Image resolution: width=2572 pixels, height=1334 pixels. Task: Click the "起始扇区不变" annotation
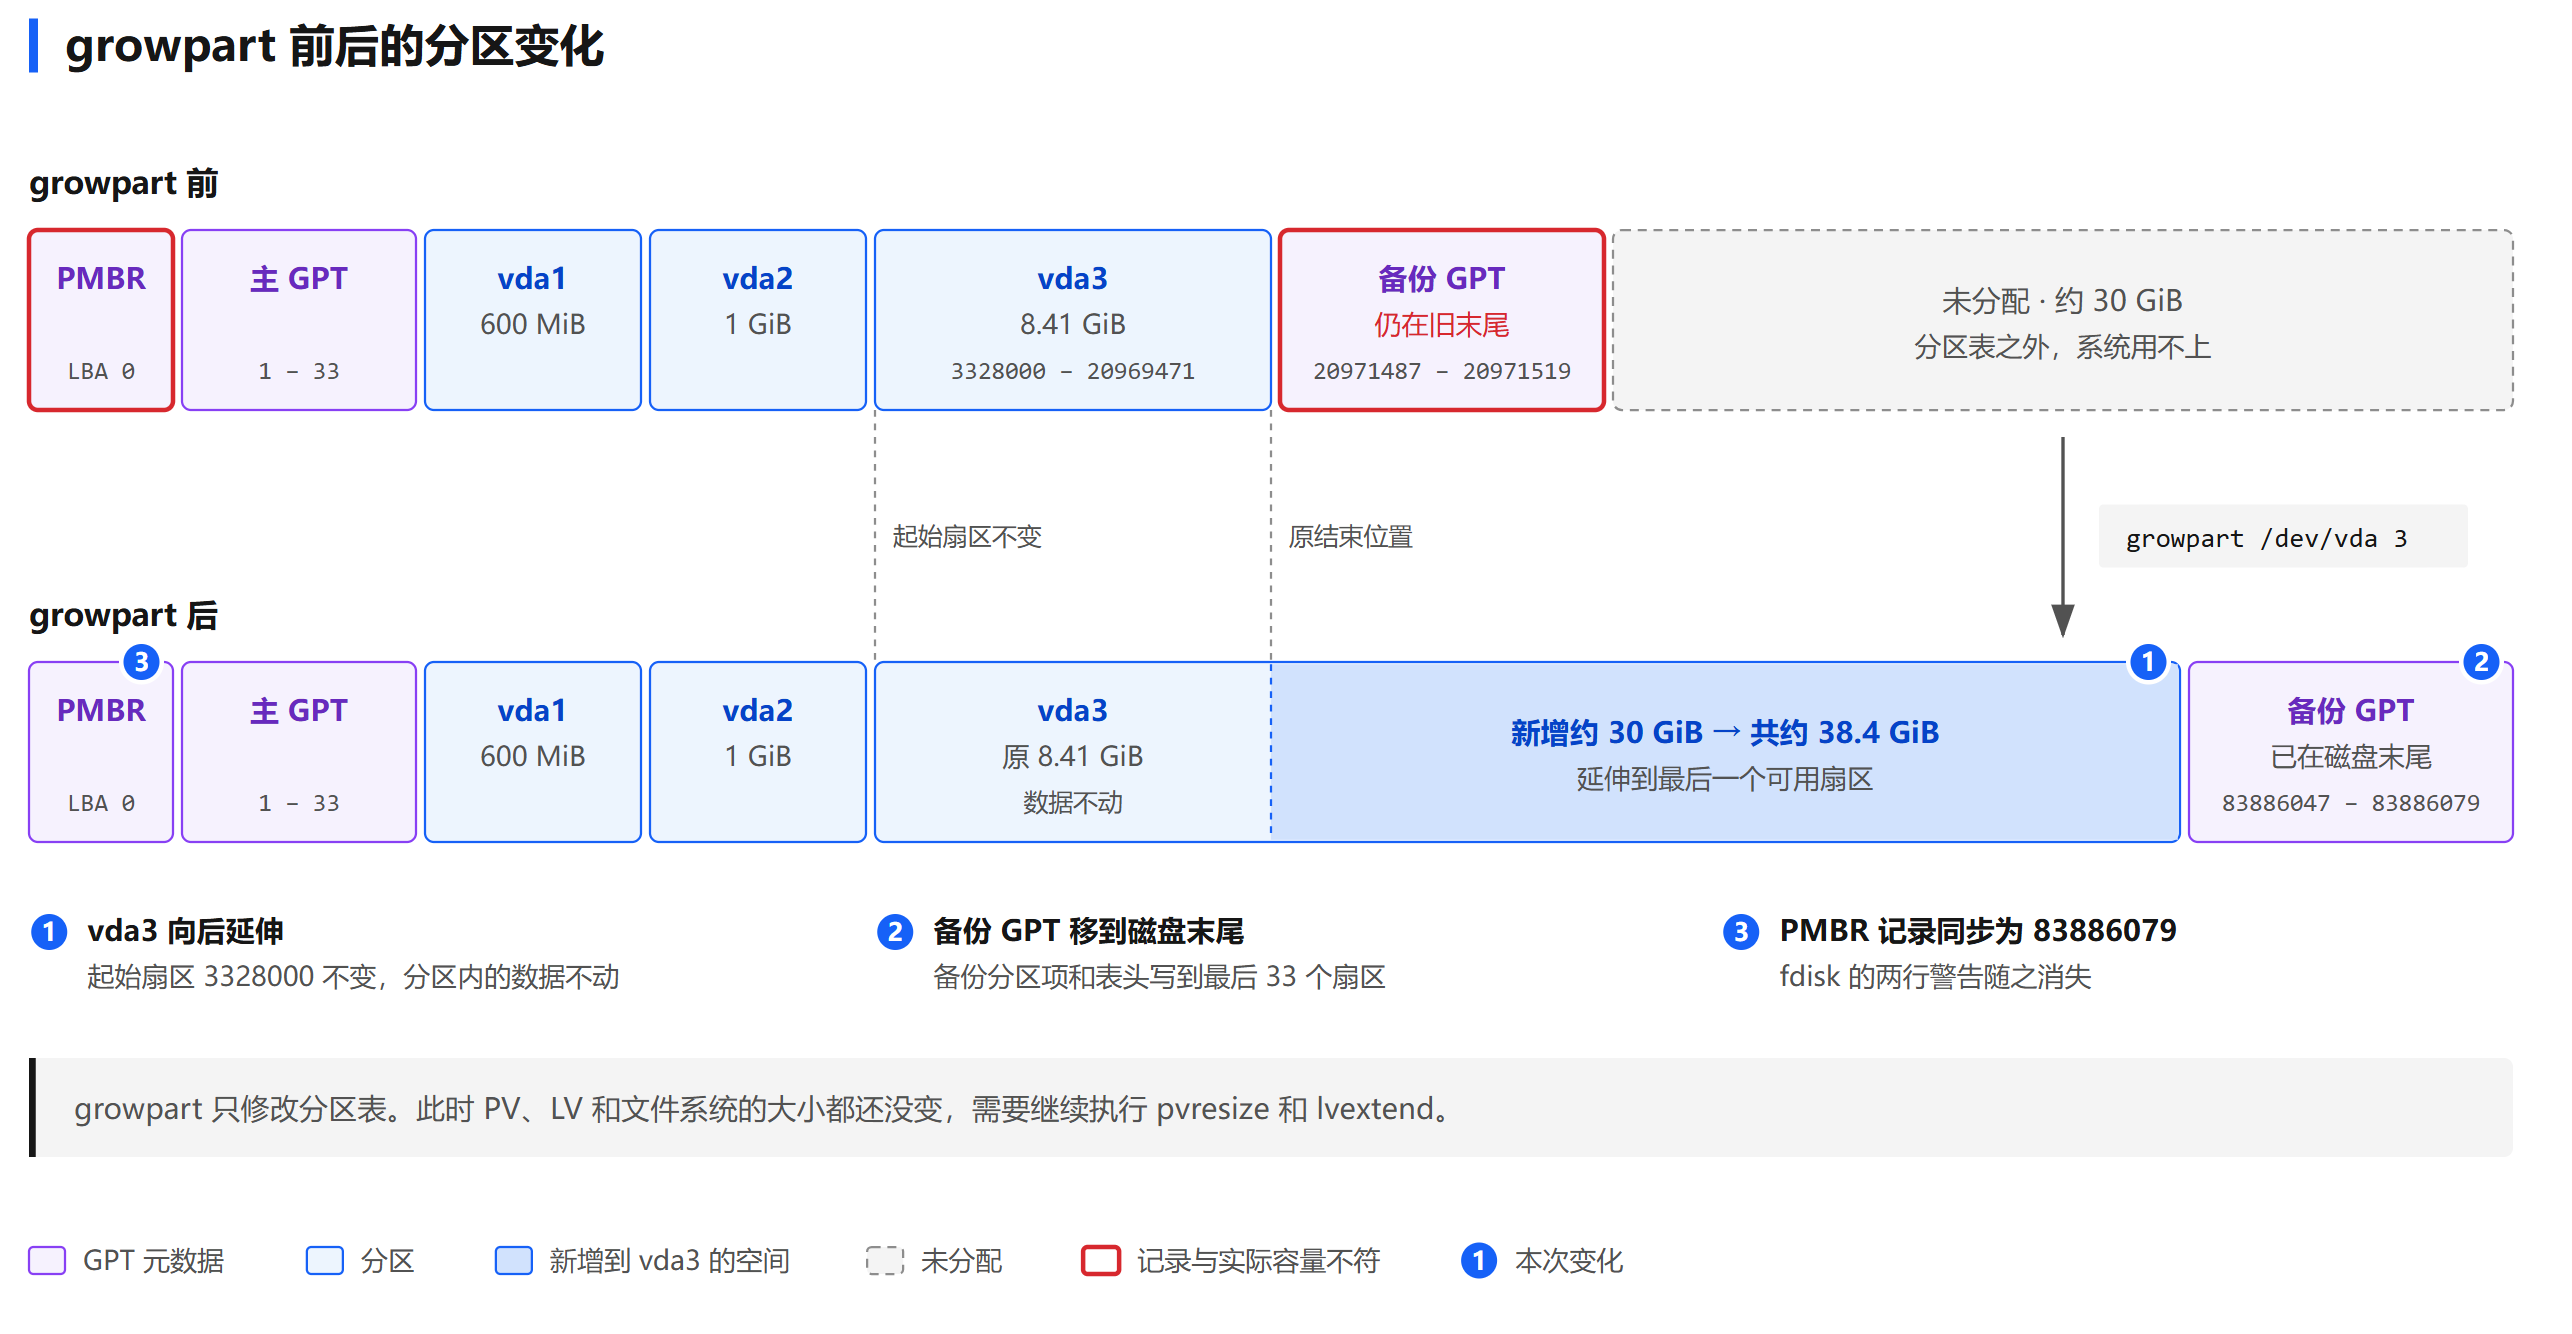(967, 537)
